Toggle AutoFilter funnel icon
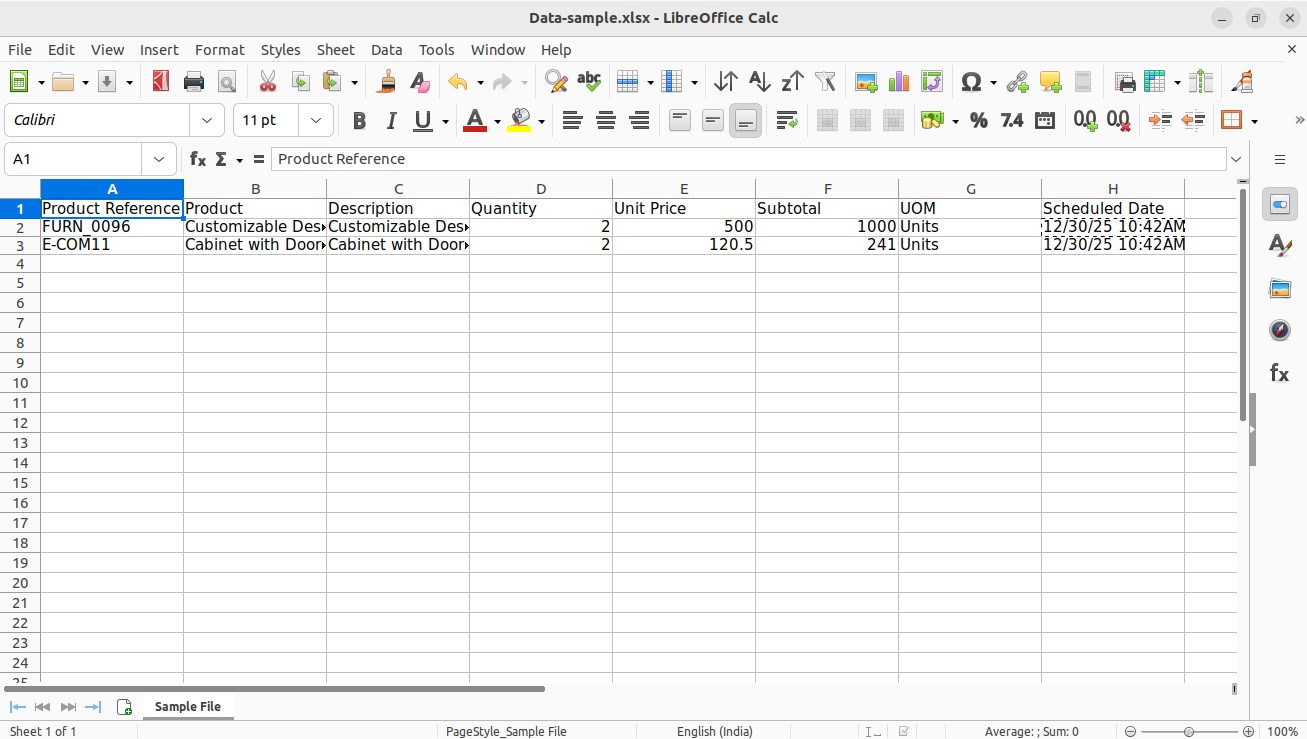This screenshot has height=739, width=1307. tap(825, 82)
